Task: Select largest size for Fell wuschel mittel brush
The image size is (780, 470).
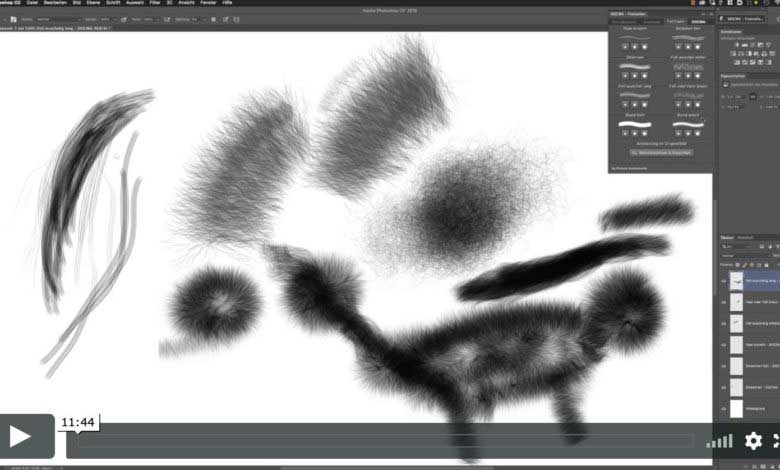Action: [697, 76]
